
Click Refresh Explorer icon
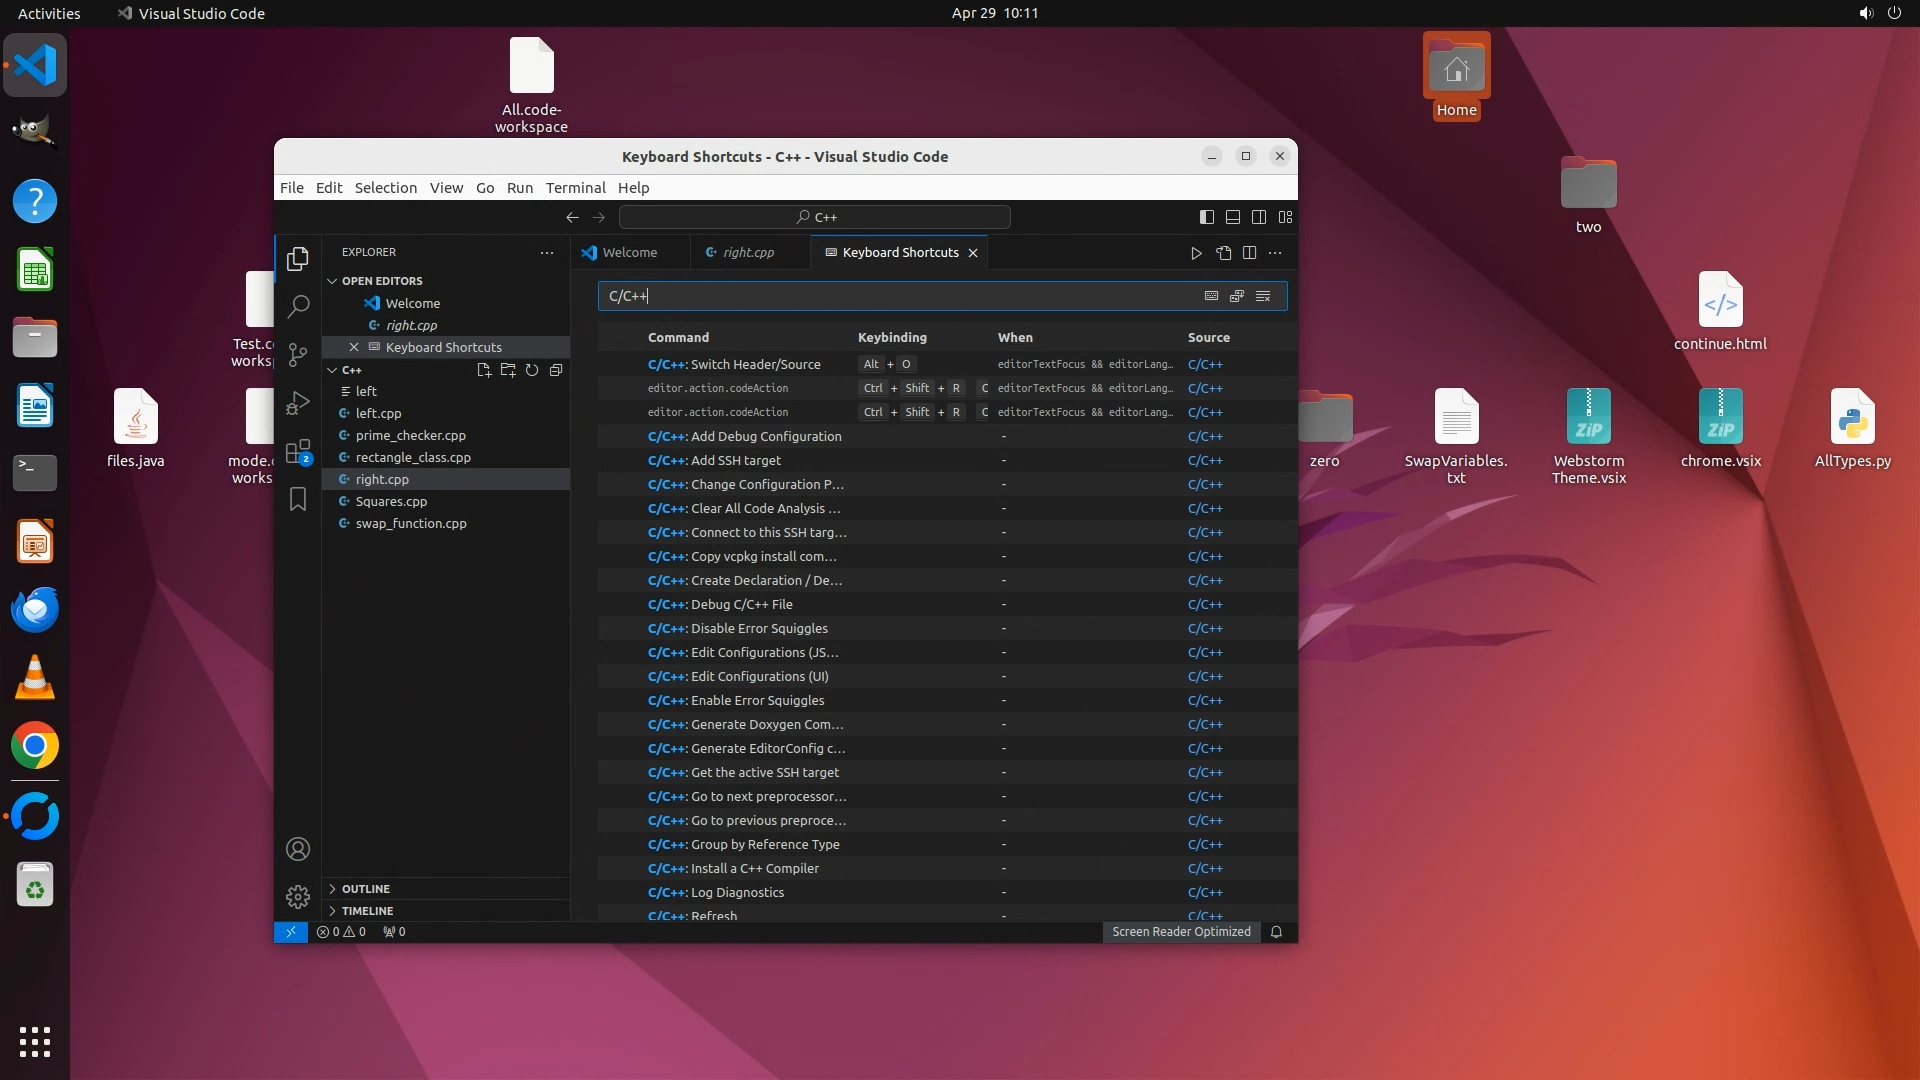coord(532,370)
